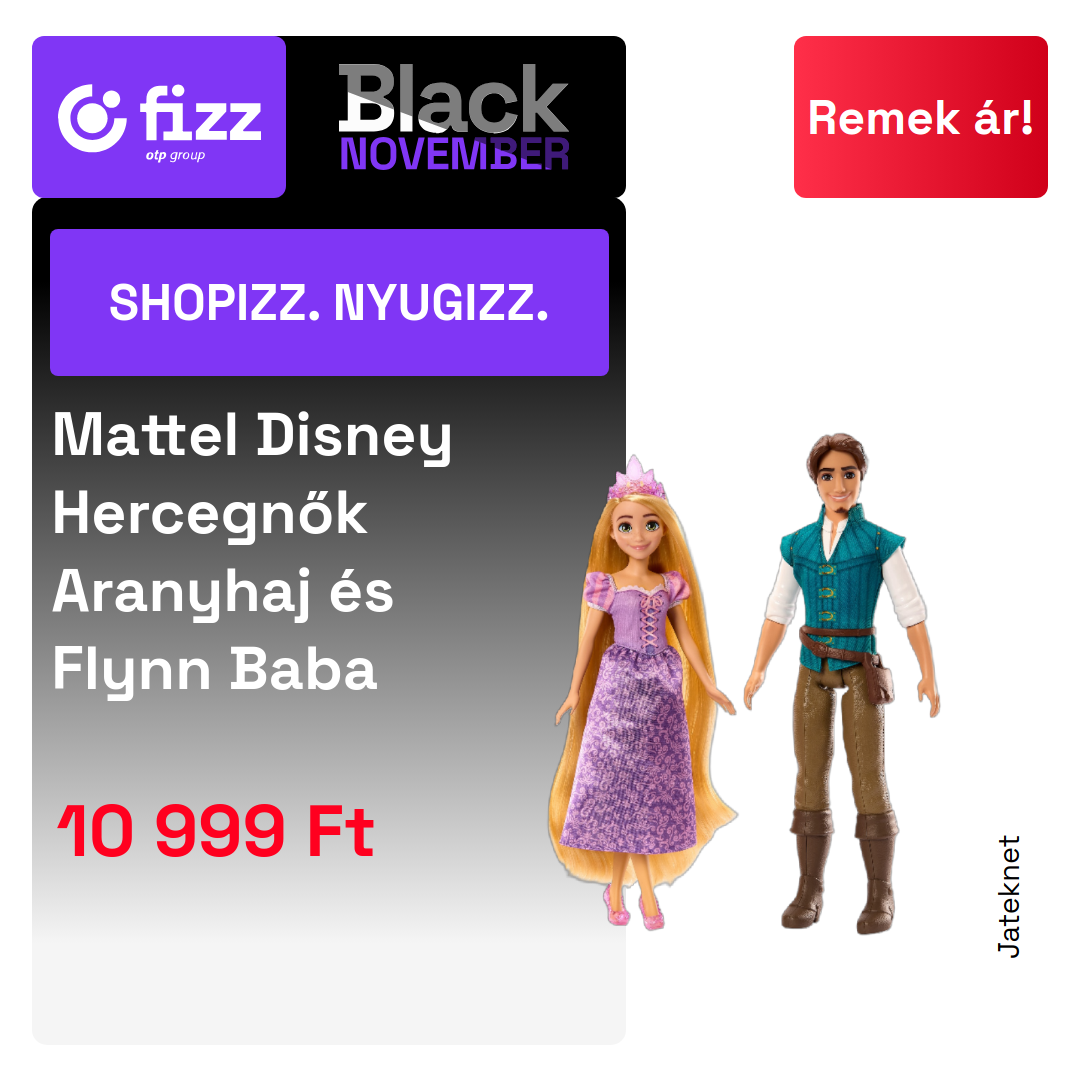This screenshot has width=1080, height=1080.
Task: Click the Black November logo
Action: 454,117
